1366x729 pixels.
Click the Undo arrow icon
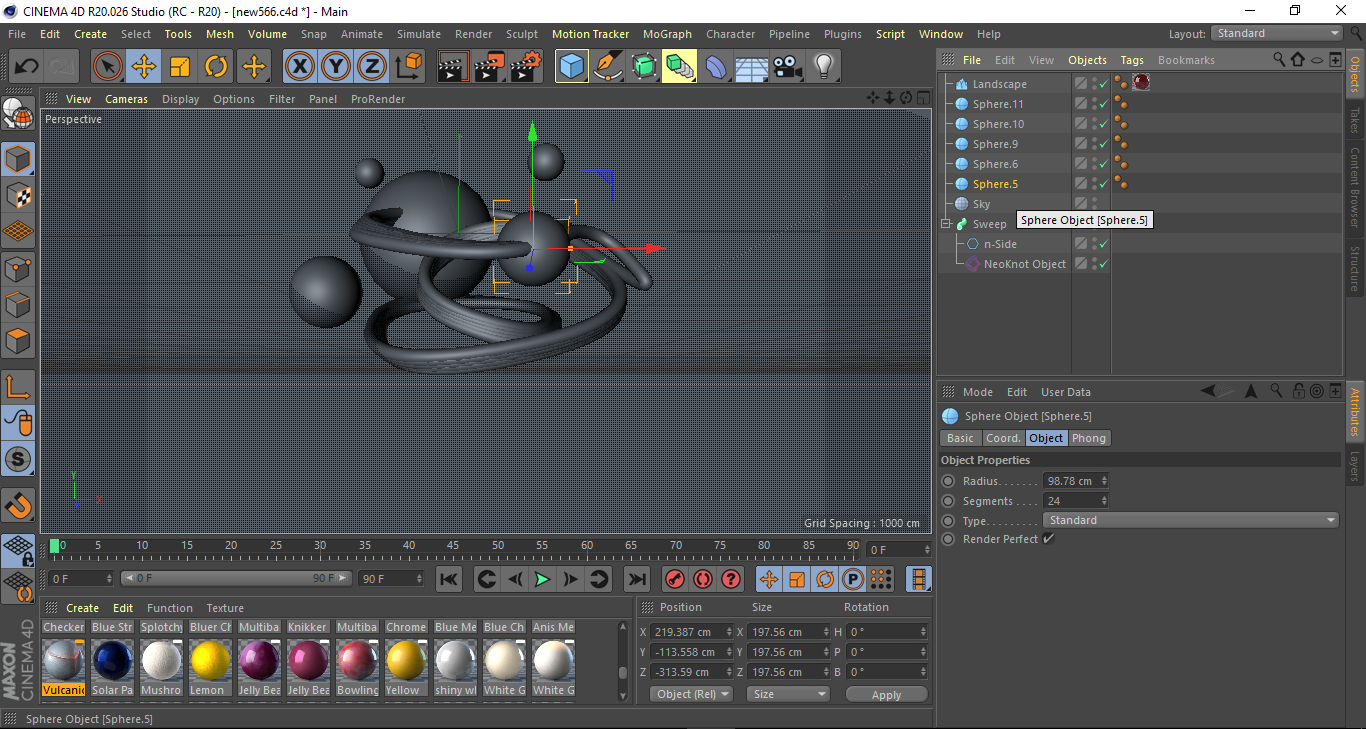tap(27, 67)
